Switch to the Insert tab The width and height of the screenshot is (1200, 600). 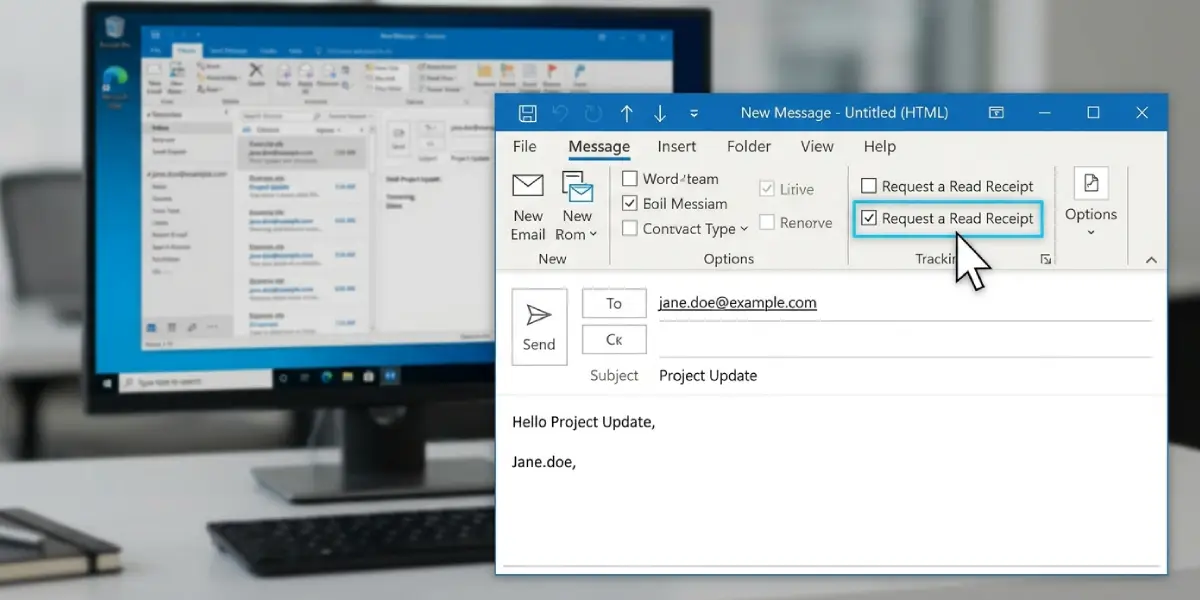[676, 146]
